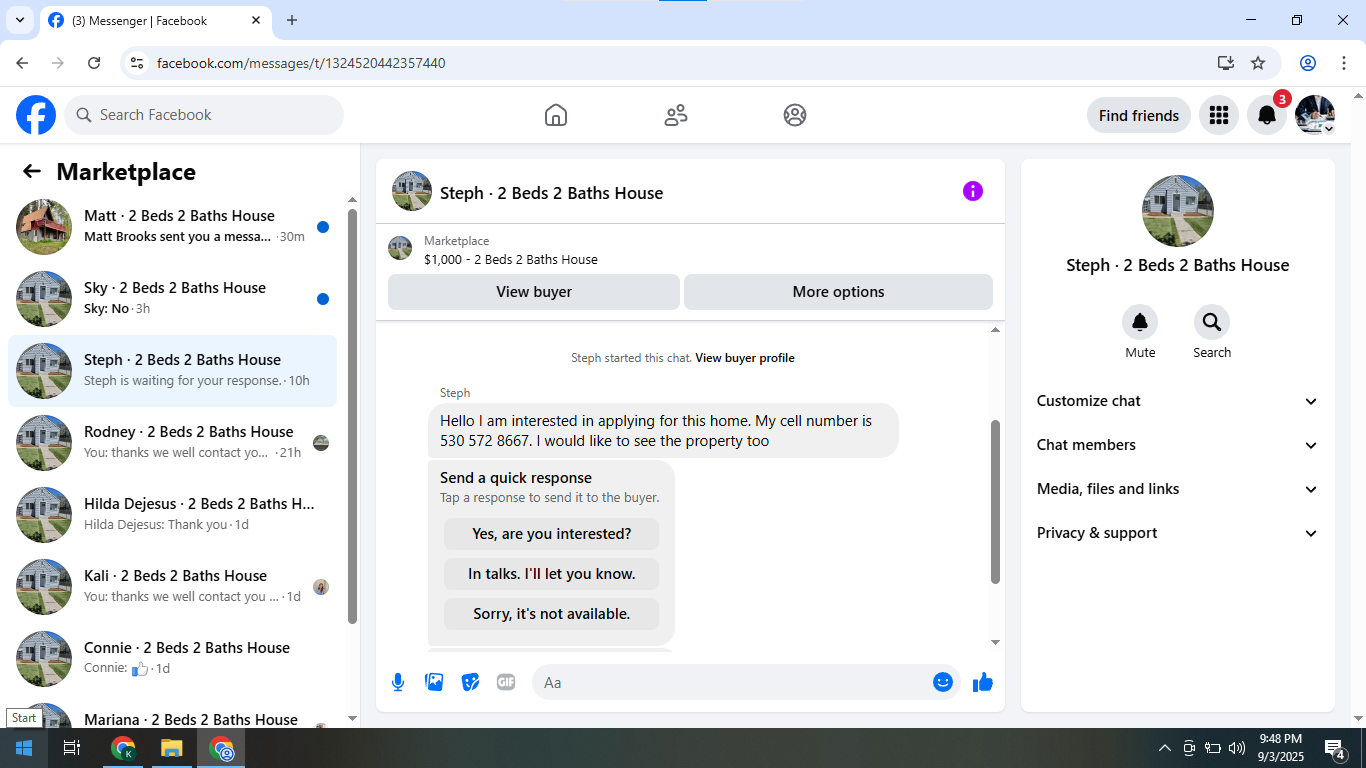Send a thumbs-up like
Screen dimensions: 1366x768
pyautogui.click(x=983, y=682)
